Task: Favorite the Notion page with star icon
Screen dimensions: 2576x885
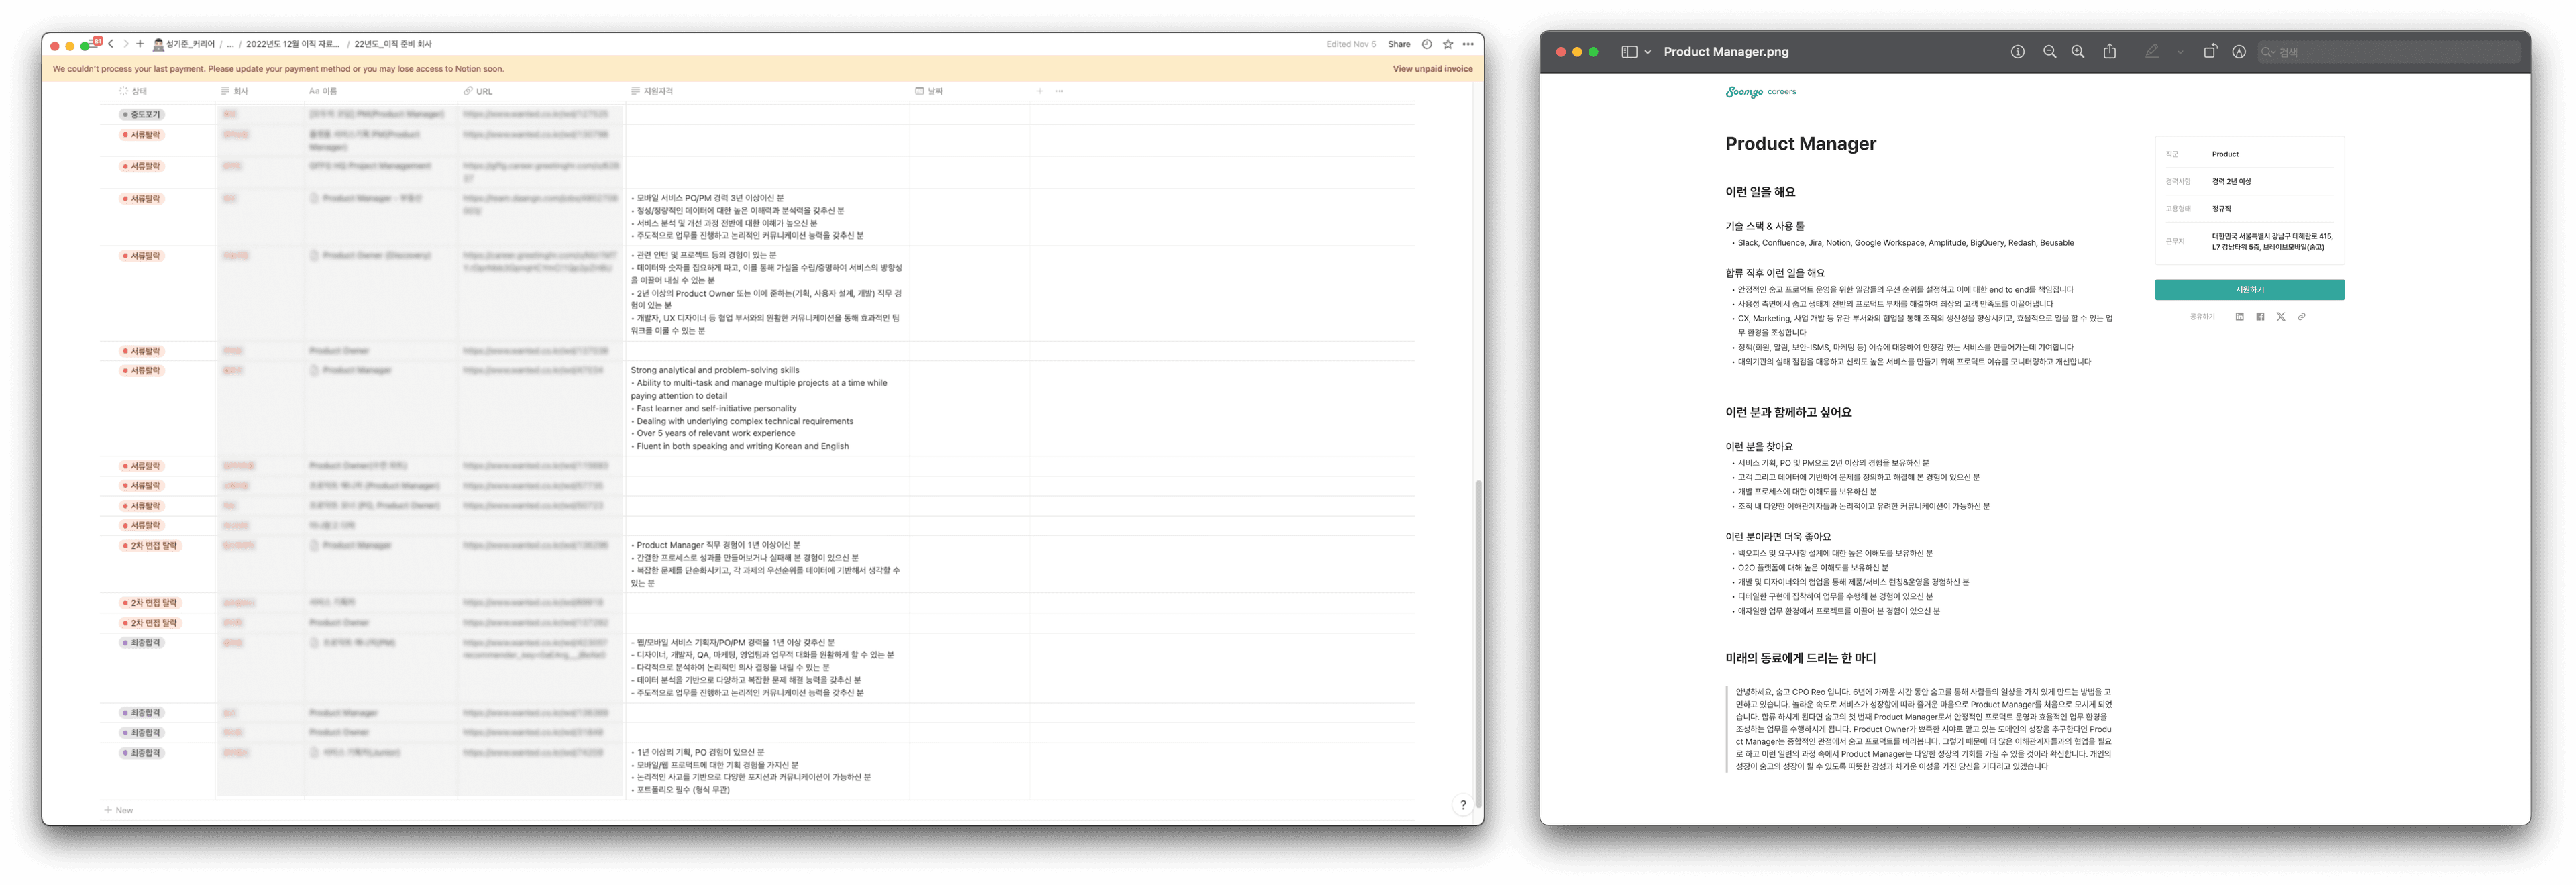Action: 1447,44
